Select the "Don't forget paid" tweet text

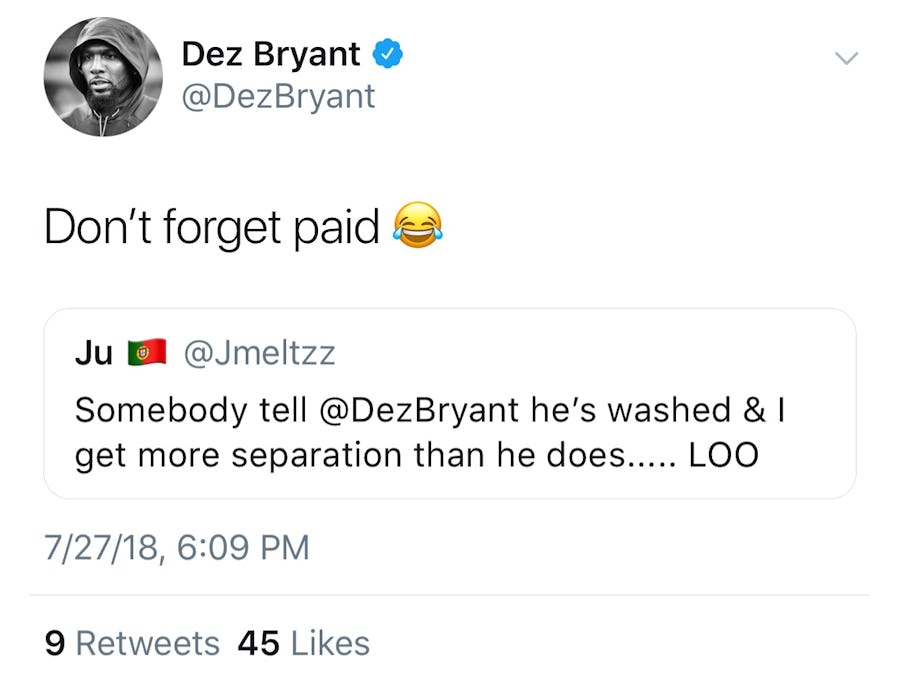211,227
